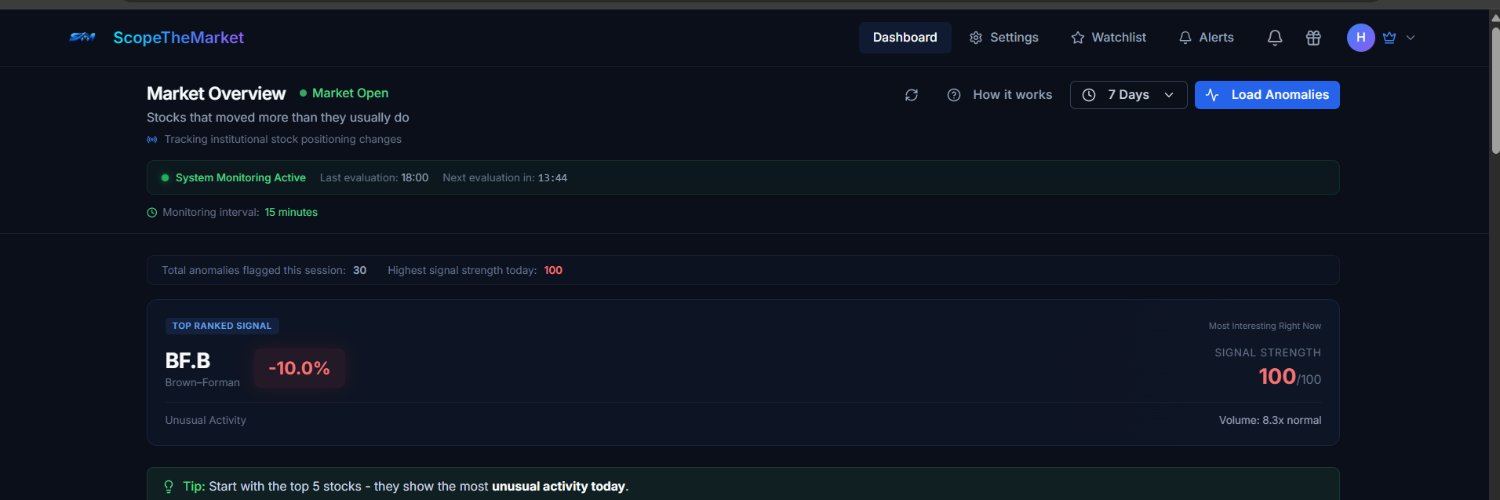Open the ScopeTheMarket home link
1500x500 pixels.
pyautogui.click(x=178, y=37)
